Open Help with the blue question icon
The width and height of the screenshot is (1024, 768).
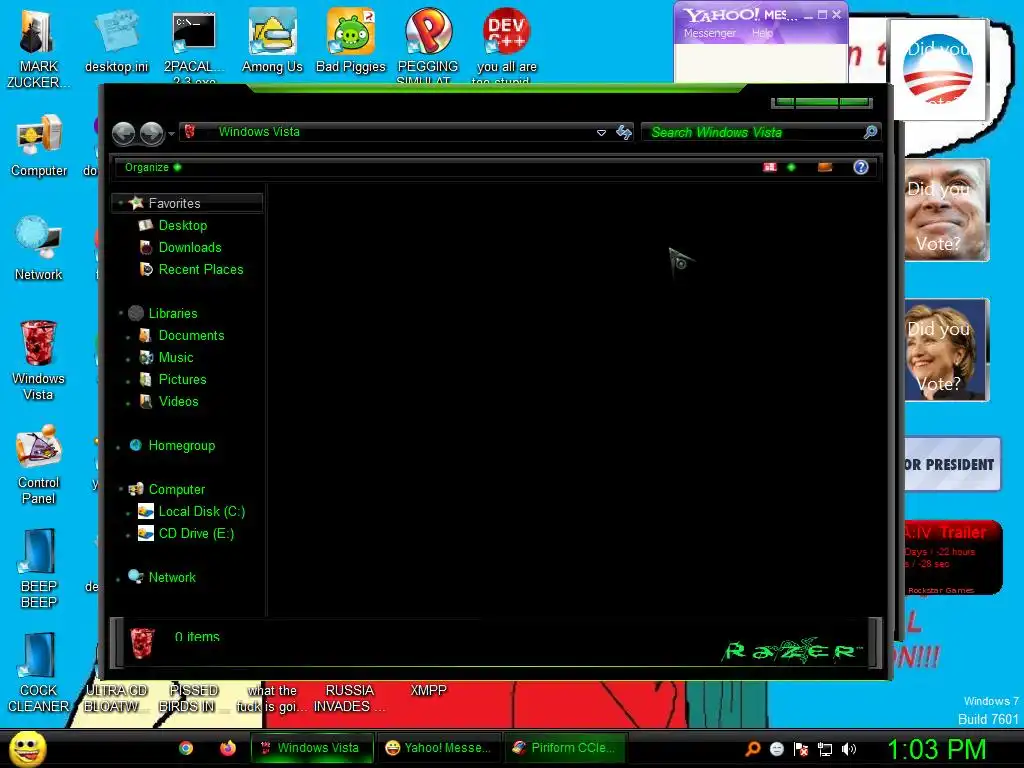861,167
